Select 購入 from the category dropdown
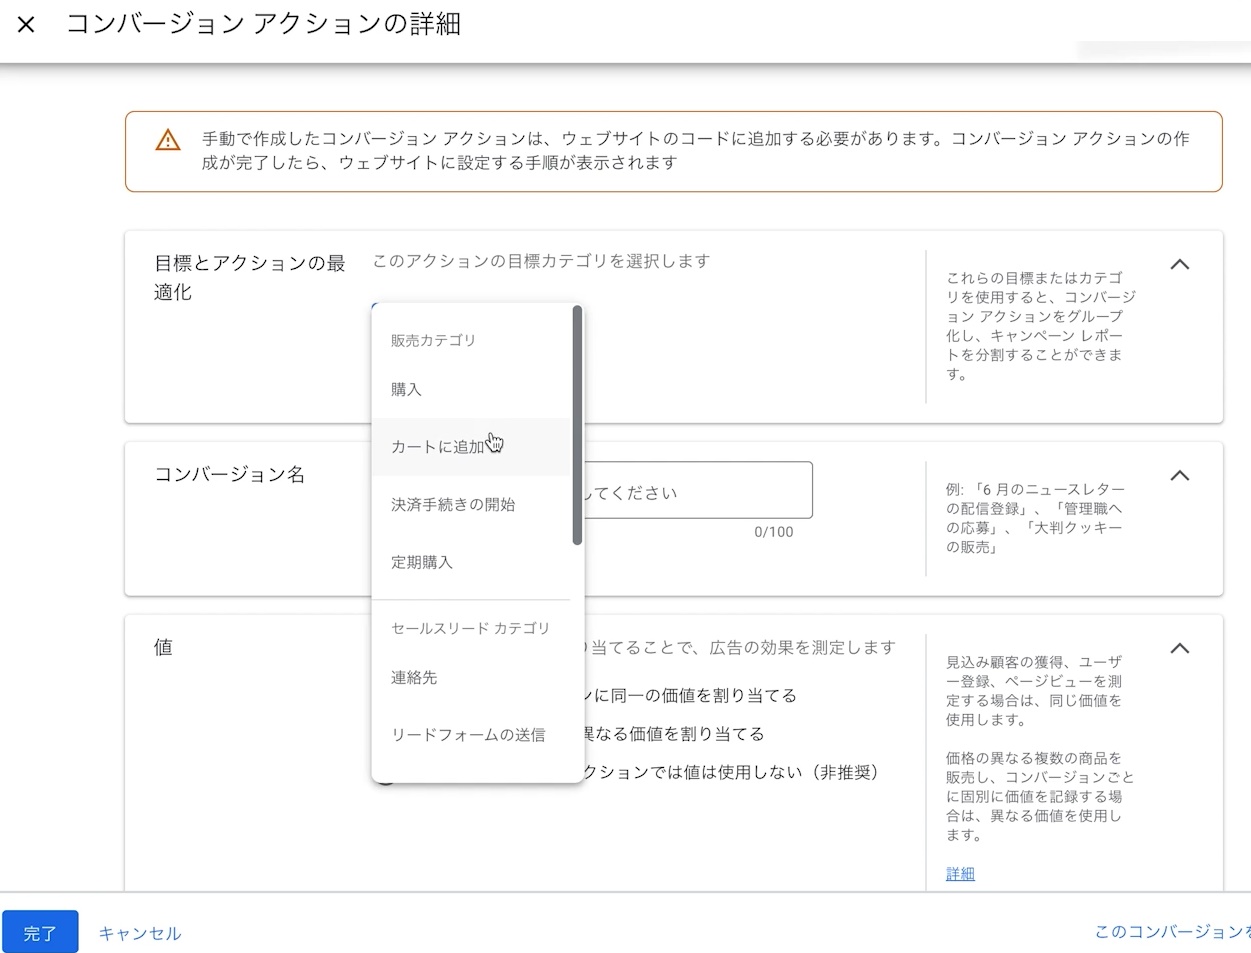The image size is (1251, 953). pyautogui.click(x=471, y=389)
